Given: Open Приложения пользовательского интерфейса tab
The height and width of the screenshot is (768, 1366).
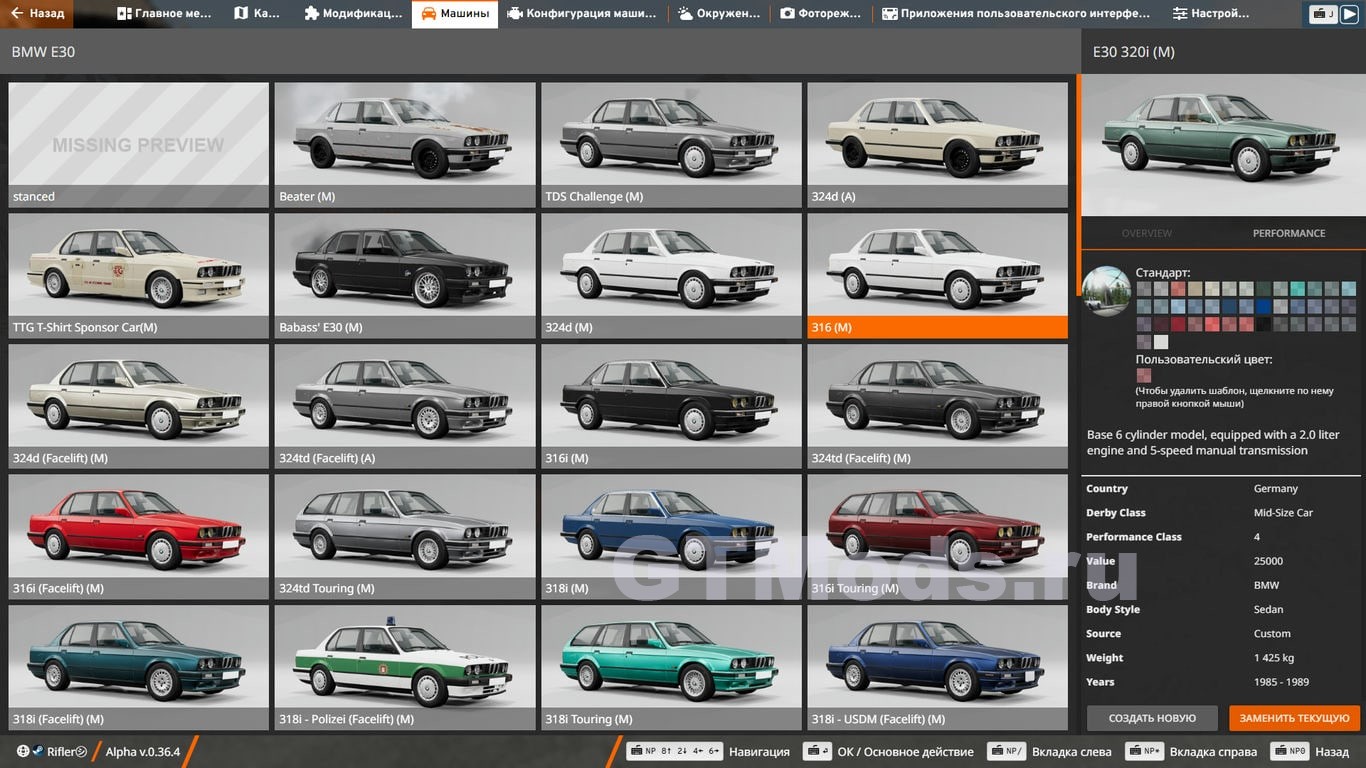Looking at the screenshot, I should pyautogui.click(x=1016, y=14).
